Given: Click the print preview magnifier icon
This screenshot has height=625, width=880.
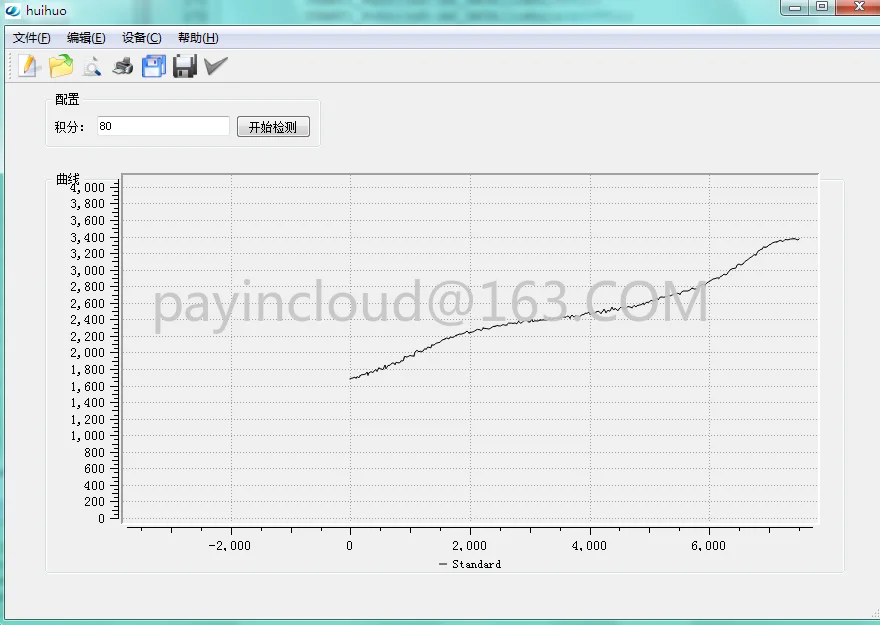Looking at the screenshot, I should [x=92, y=67].
